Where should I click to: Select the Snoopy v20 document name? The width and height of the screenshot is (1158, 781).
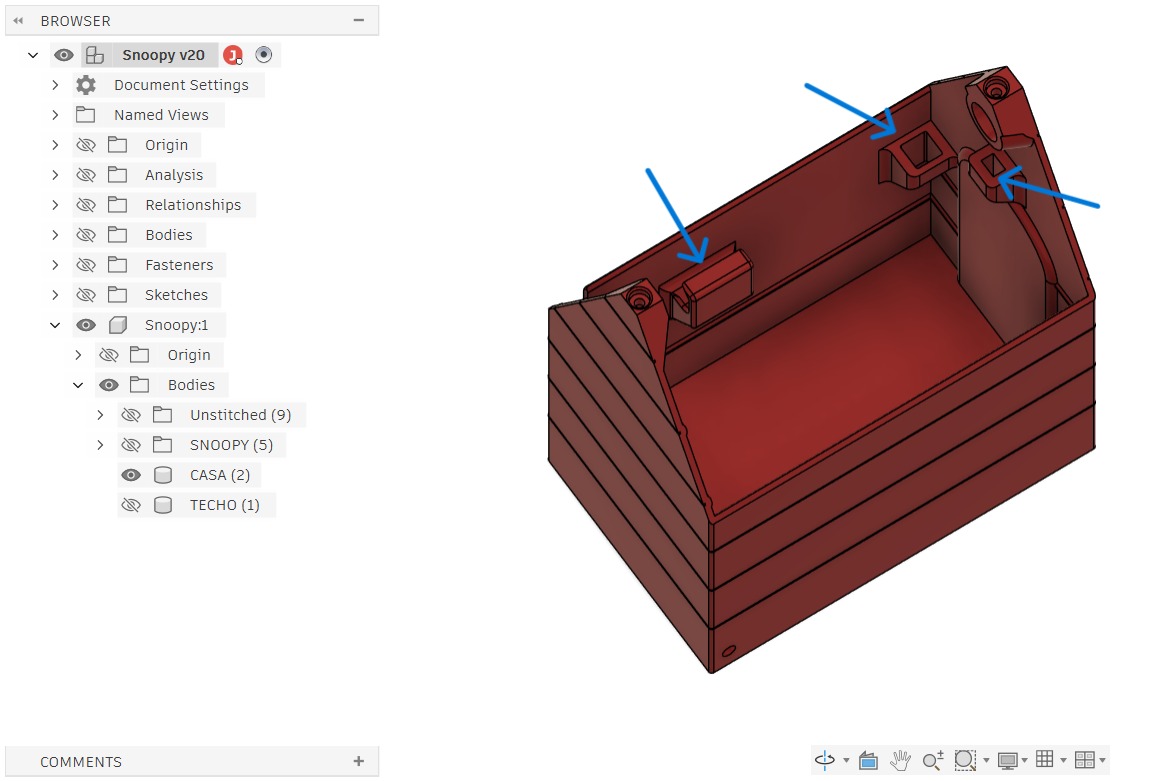(x=163, y=55)
